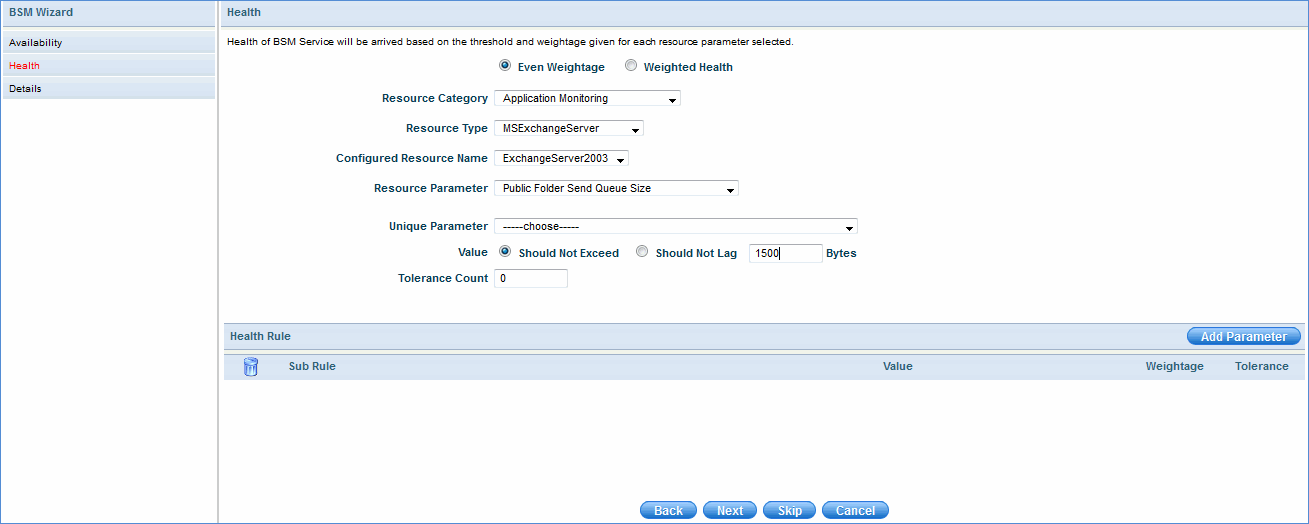Skip this wizard step
This screenshot has height=524, width=1309.
[x=789, y=510]
